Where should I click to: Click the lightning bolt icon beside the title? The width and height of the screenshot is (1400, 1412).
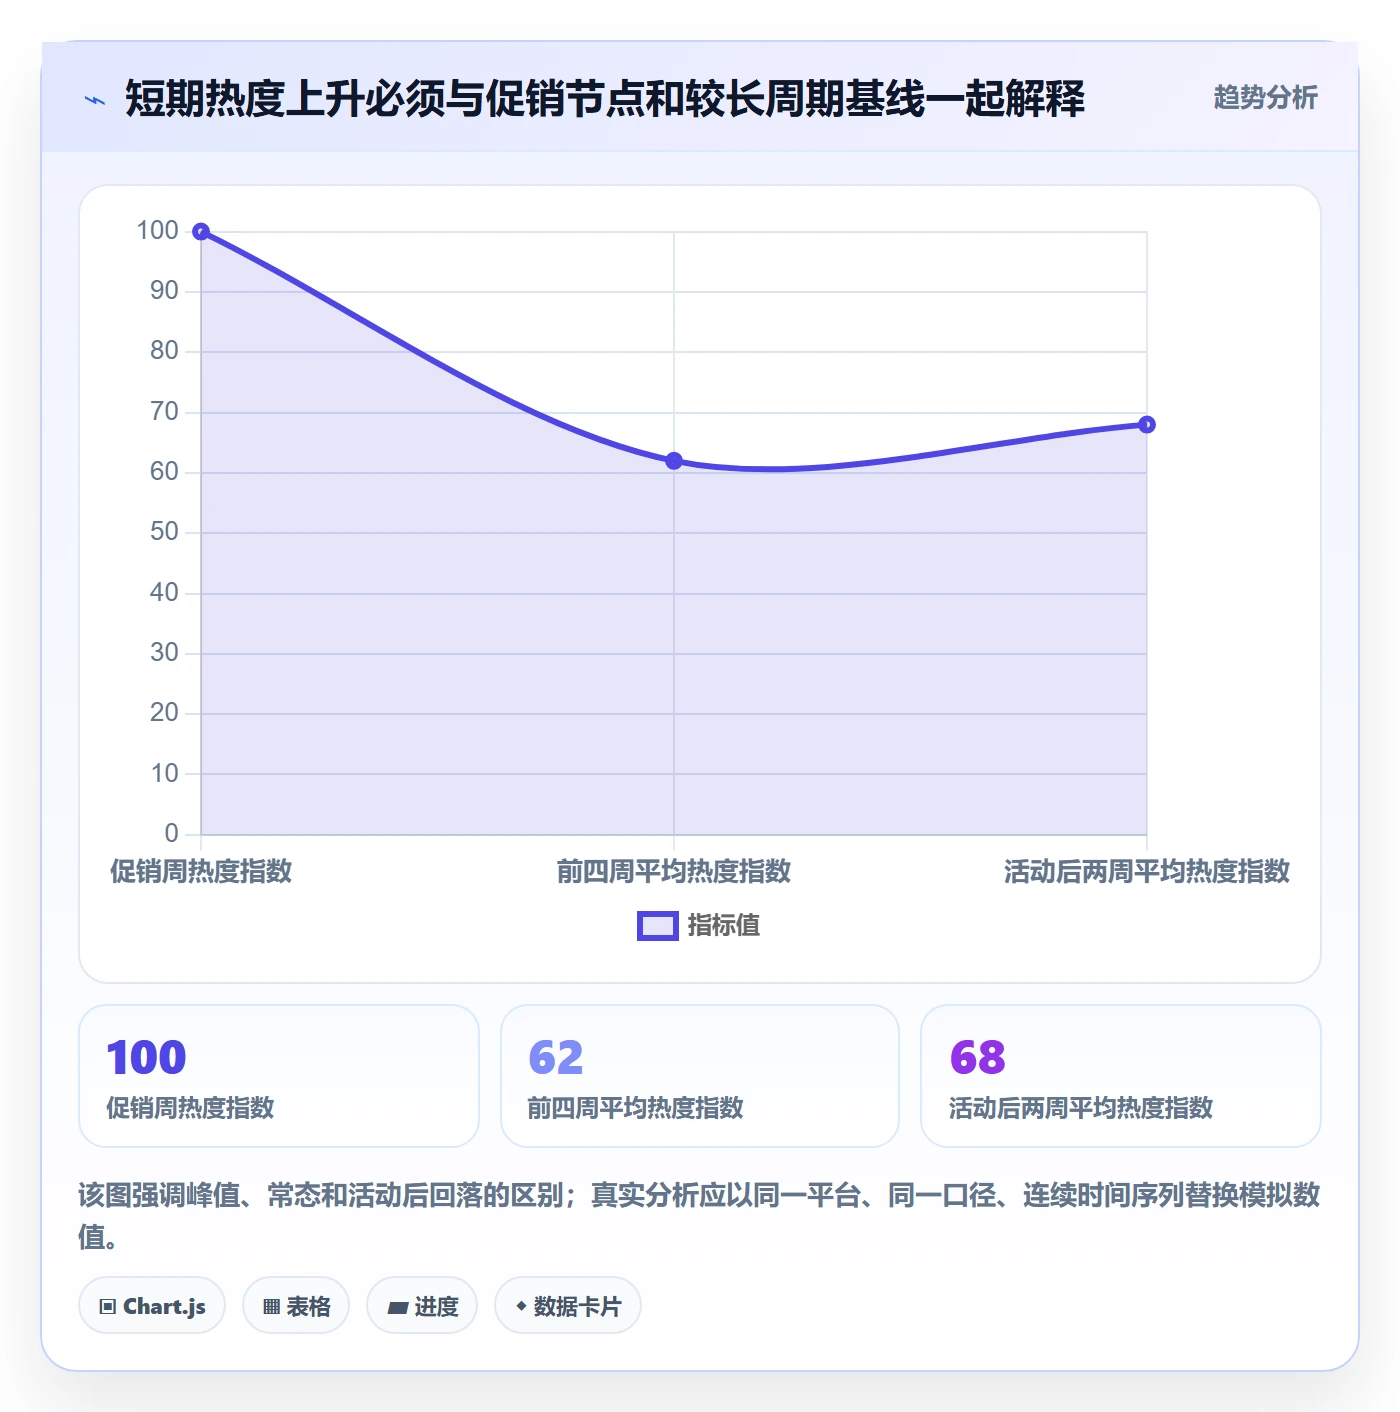pyautogui.click(x=95, y=100)
